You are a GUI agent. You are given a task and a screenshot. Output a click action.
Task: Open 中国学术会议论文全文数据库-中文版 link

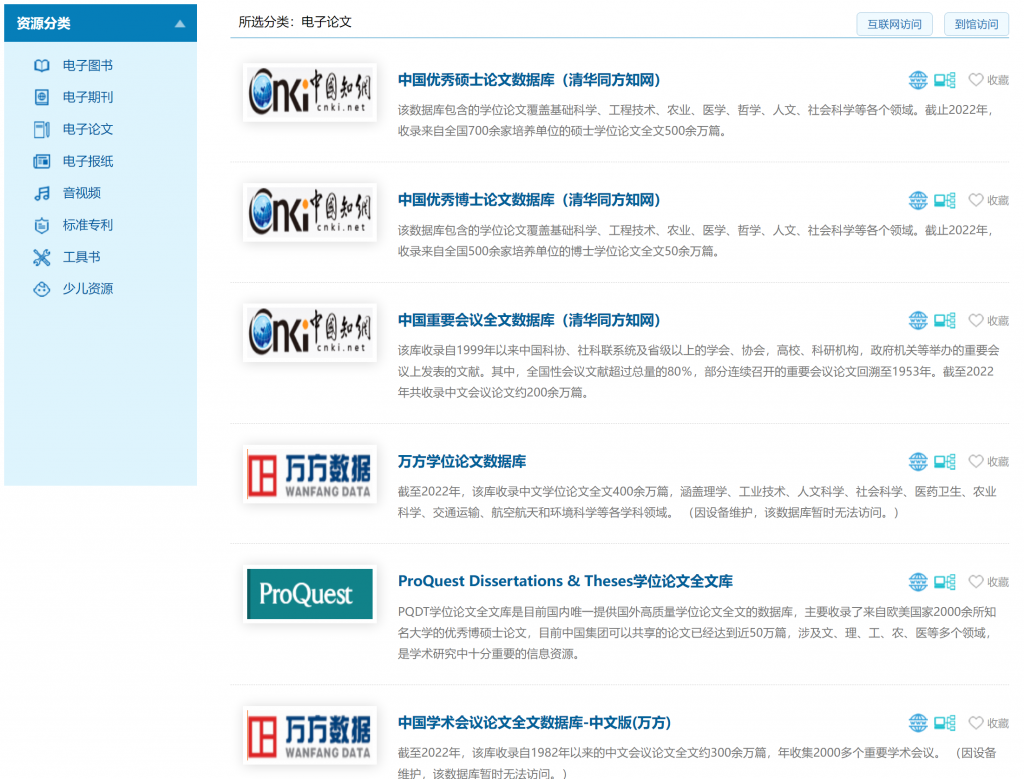(534, 723)
